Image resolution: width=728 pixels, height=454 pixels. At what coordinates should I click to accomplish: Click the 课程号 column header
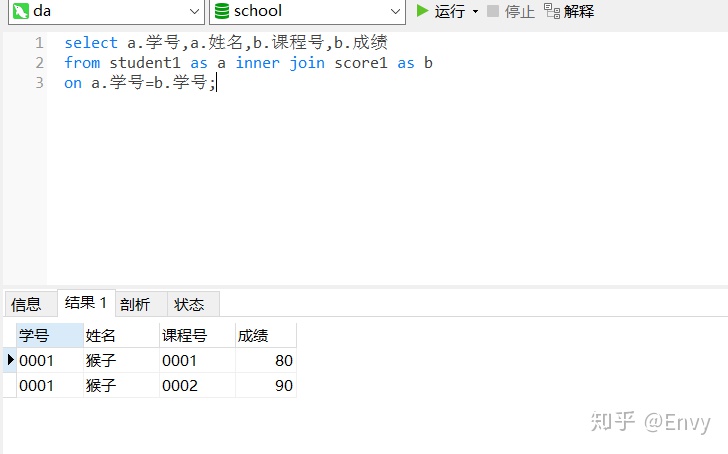(197, 335)
